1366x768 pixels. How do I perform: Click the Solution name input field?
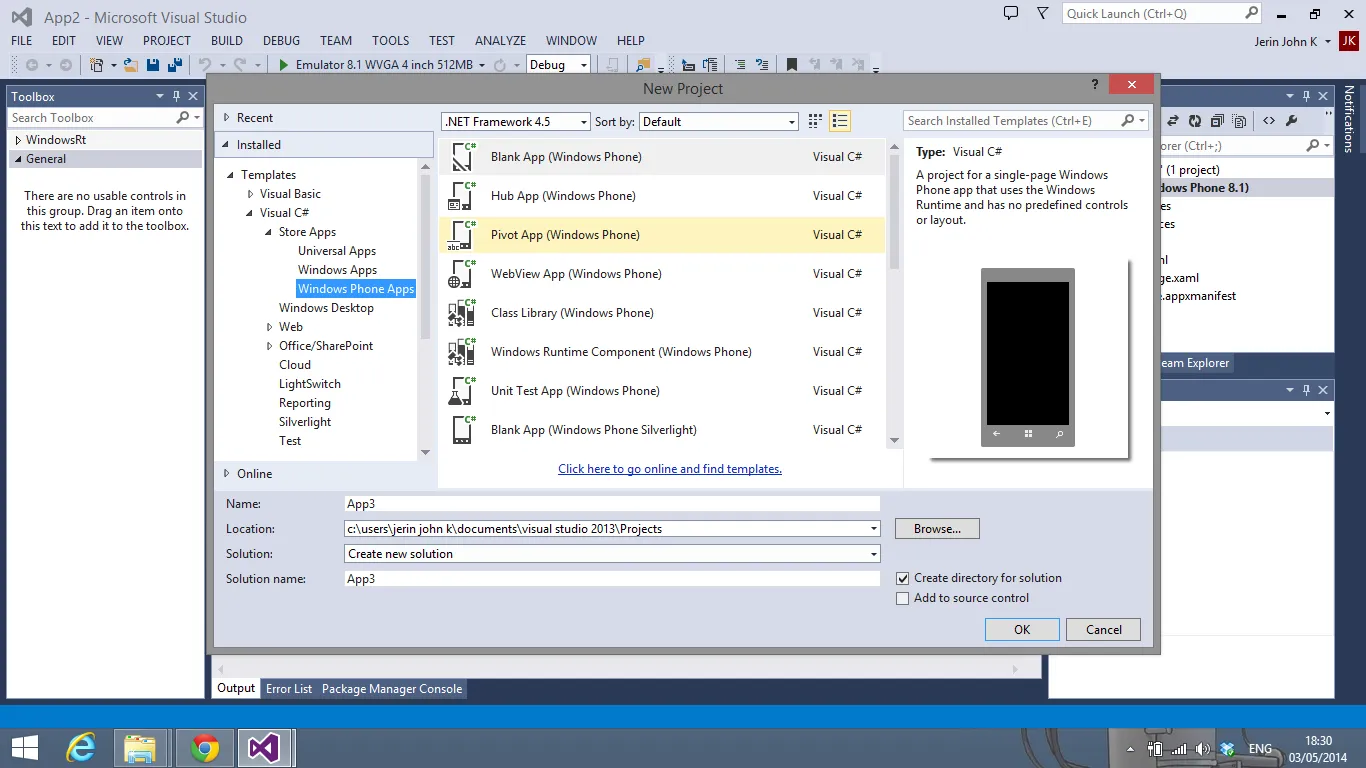pos(612,579)
